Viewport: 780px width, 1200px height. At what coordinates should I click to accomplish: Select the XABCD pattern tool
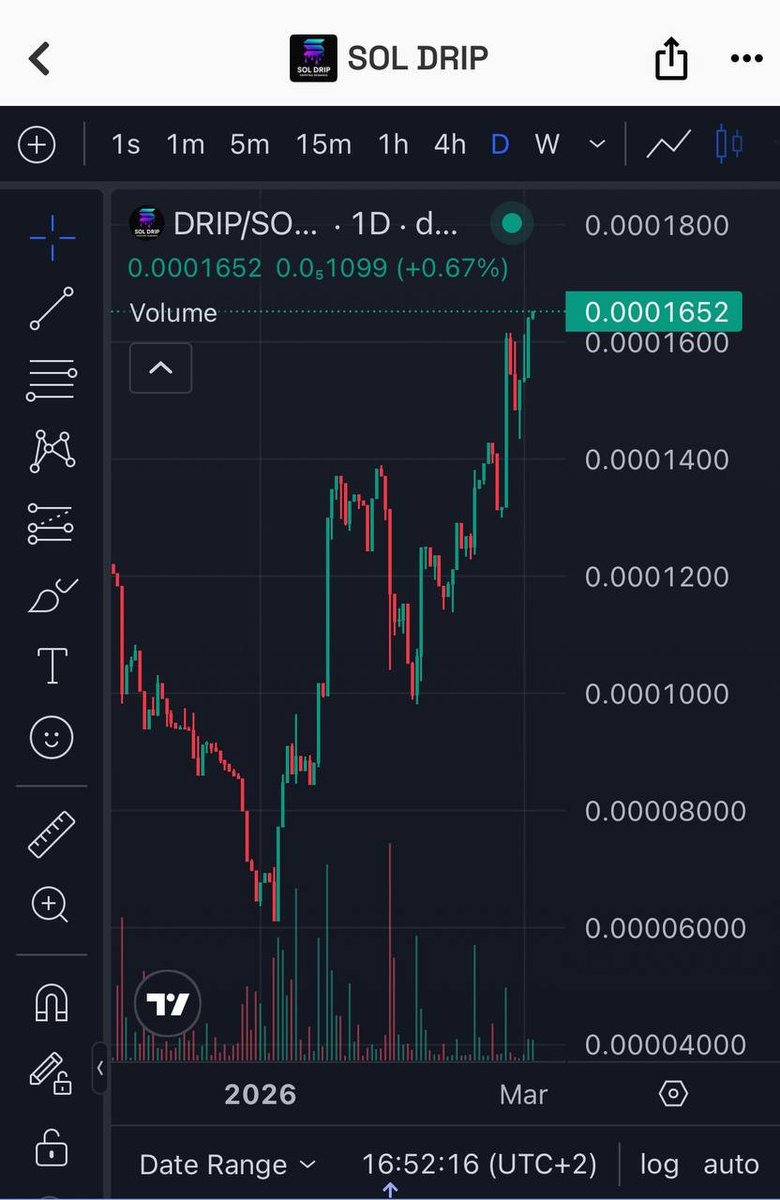pos(52,451)
